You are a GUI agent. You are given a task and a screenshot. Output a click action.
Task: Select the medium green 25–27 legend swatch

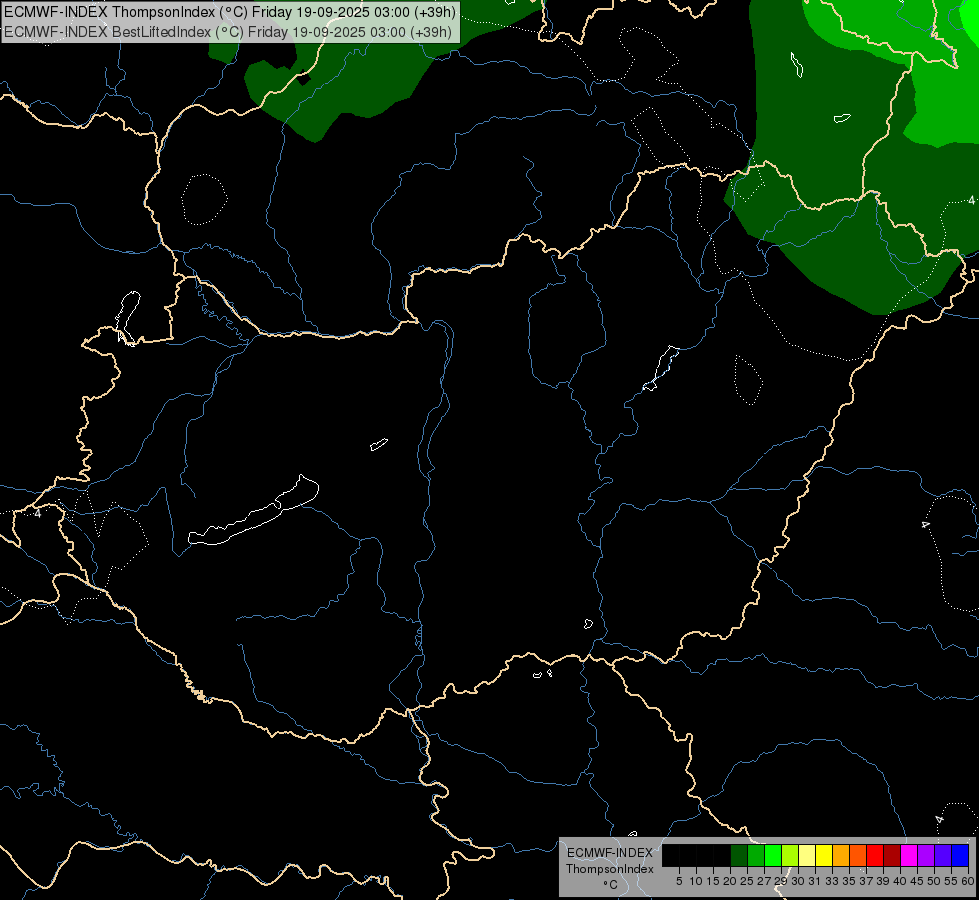(x=756, y=855)
